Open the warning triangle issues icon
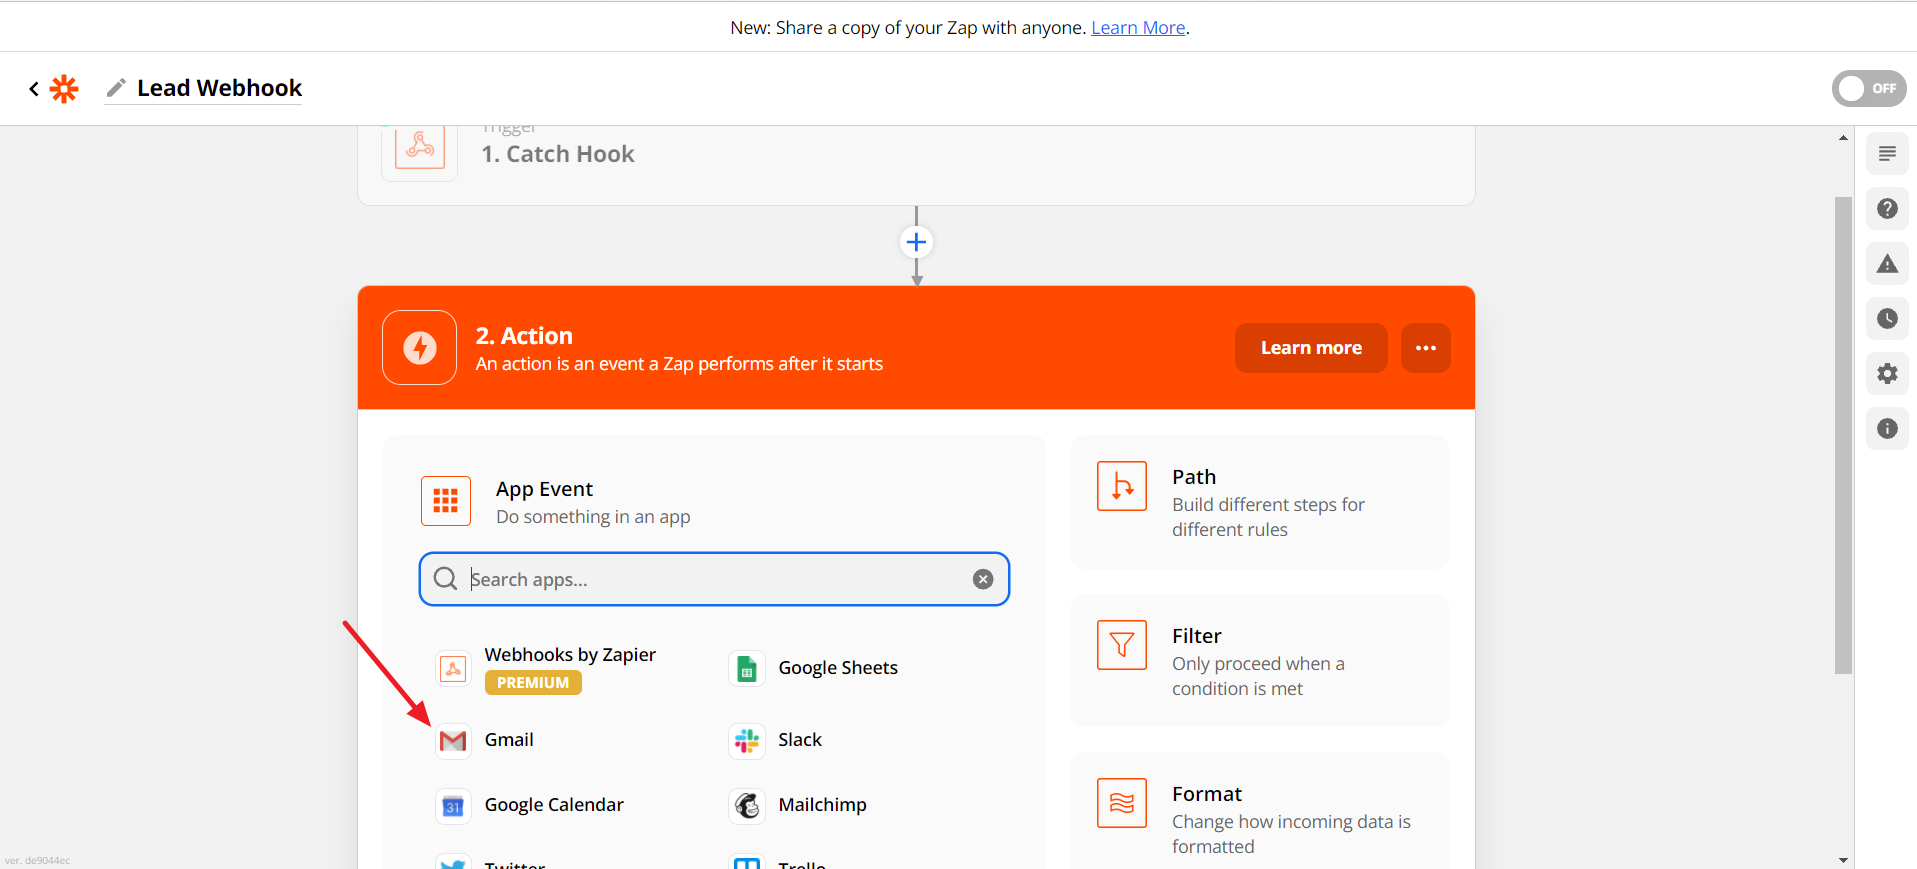1917x869 pixels. [x=1887, y=264]
